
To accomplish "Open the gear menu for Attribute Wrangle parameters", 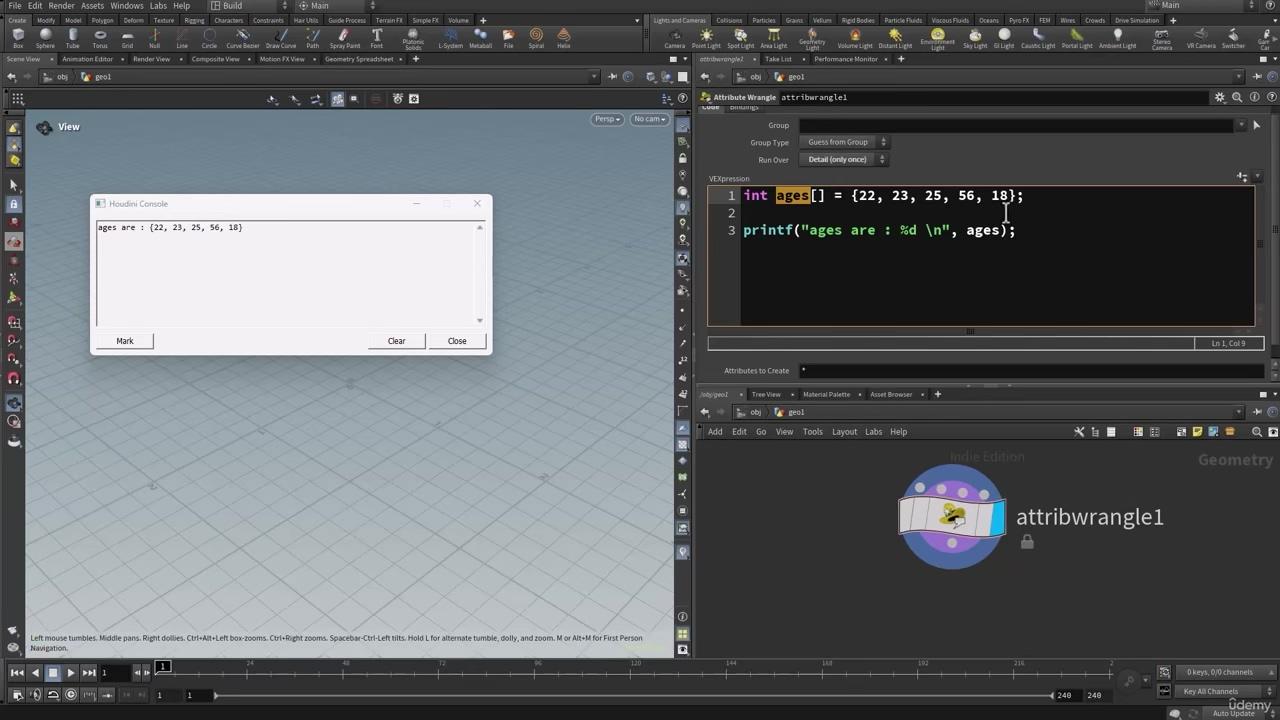I will (x=1219, y=97).
